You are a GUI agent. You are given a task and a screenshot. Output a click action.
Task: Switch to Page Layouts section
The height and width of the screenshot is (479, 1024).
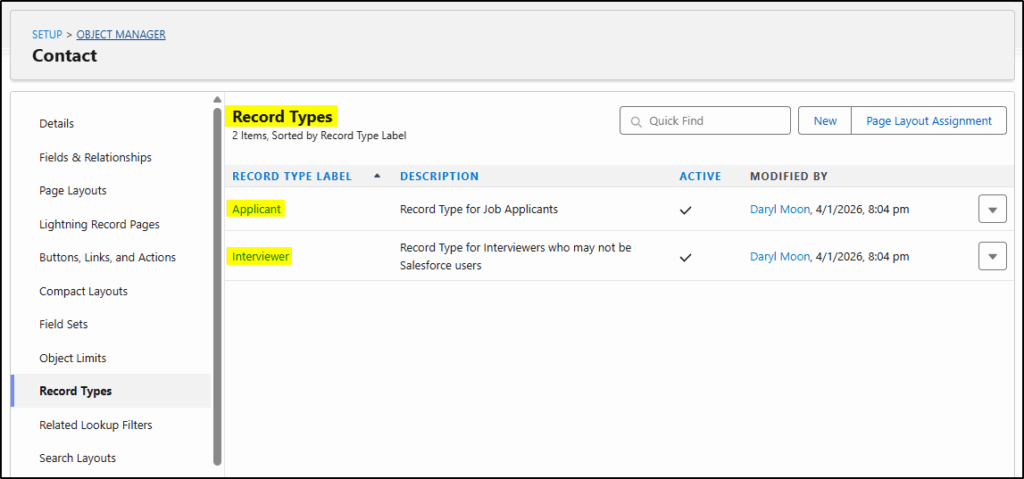click(x=73, y=191)
